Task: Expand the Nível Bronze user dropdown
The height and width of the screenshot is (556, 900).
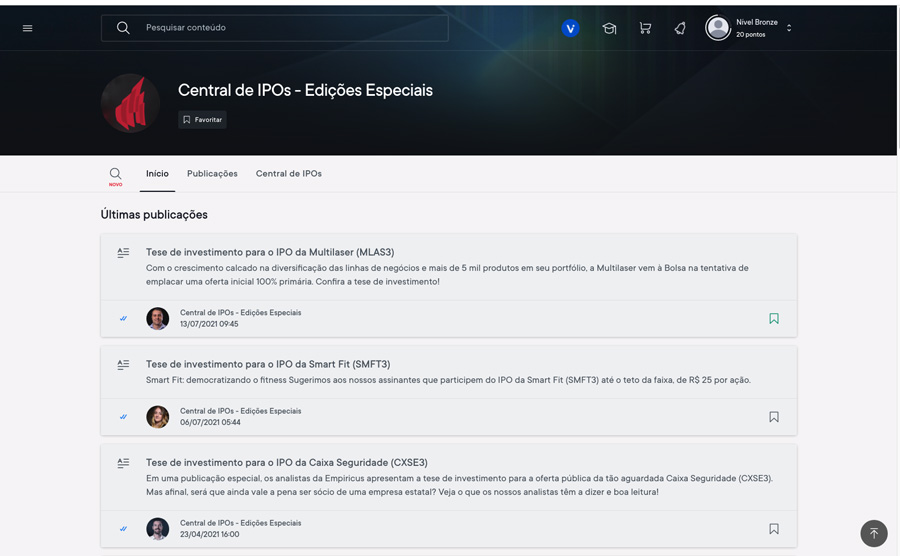Action: click(789, 28)
